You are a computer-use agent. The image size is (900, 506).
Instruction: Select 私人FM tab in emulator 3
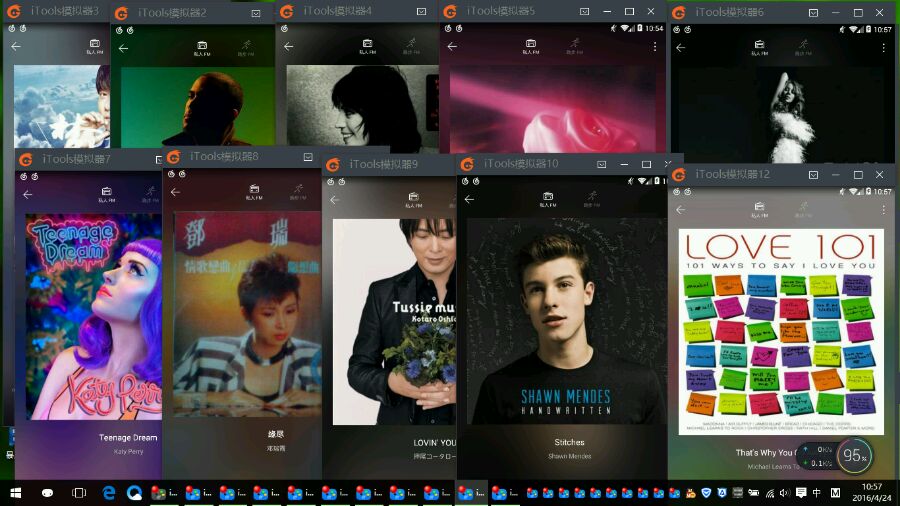click(95, 46)
